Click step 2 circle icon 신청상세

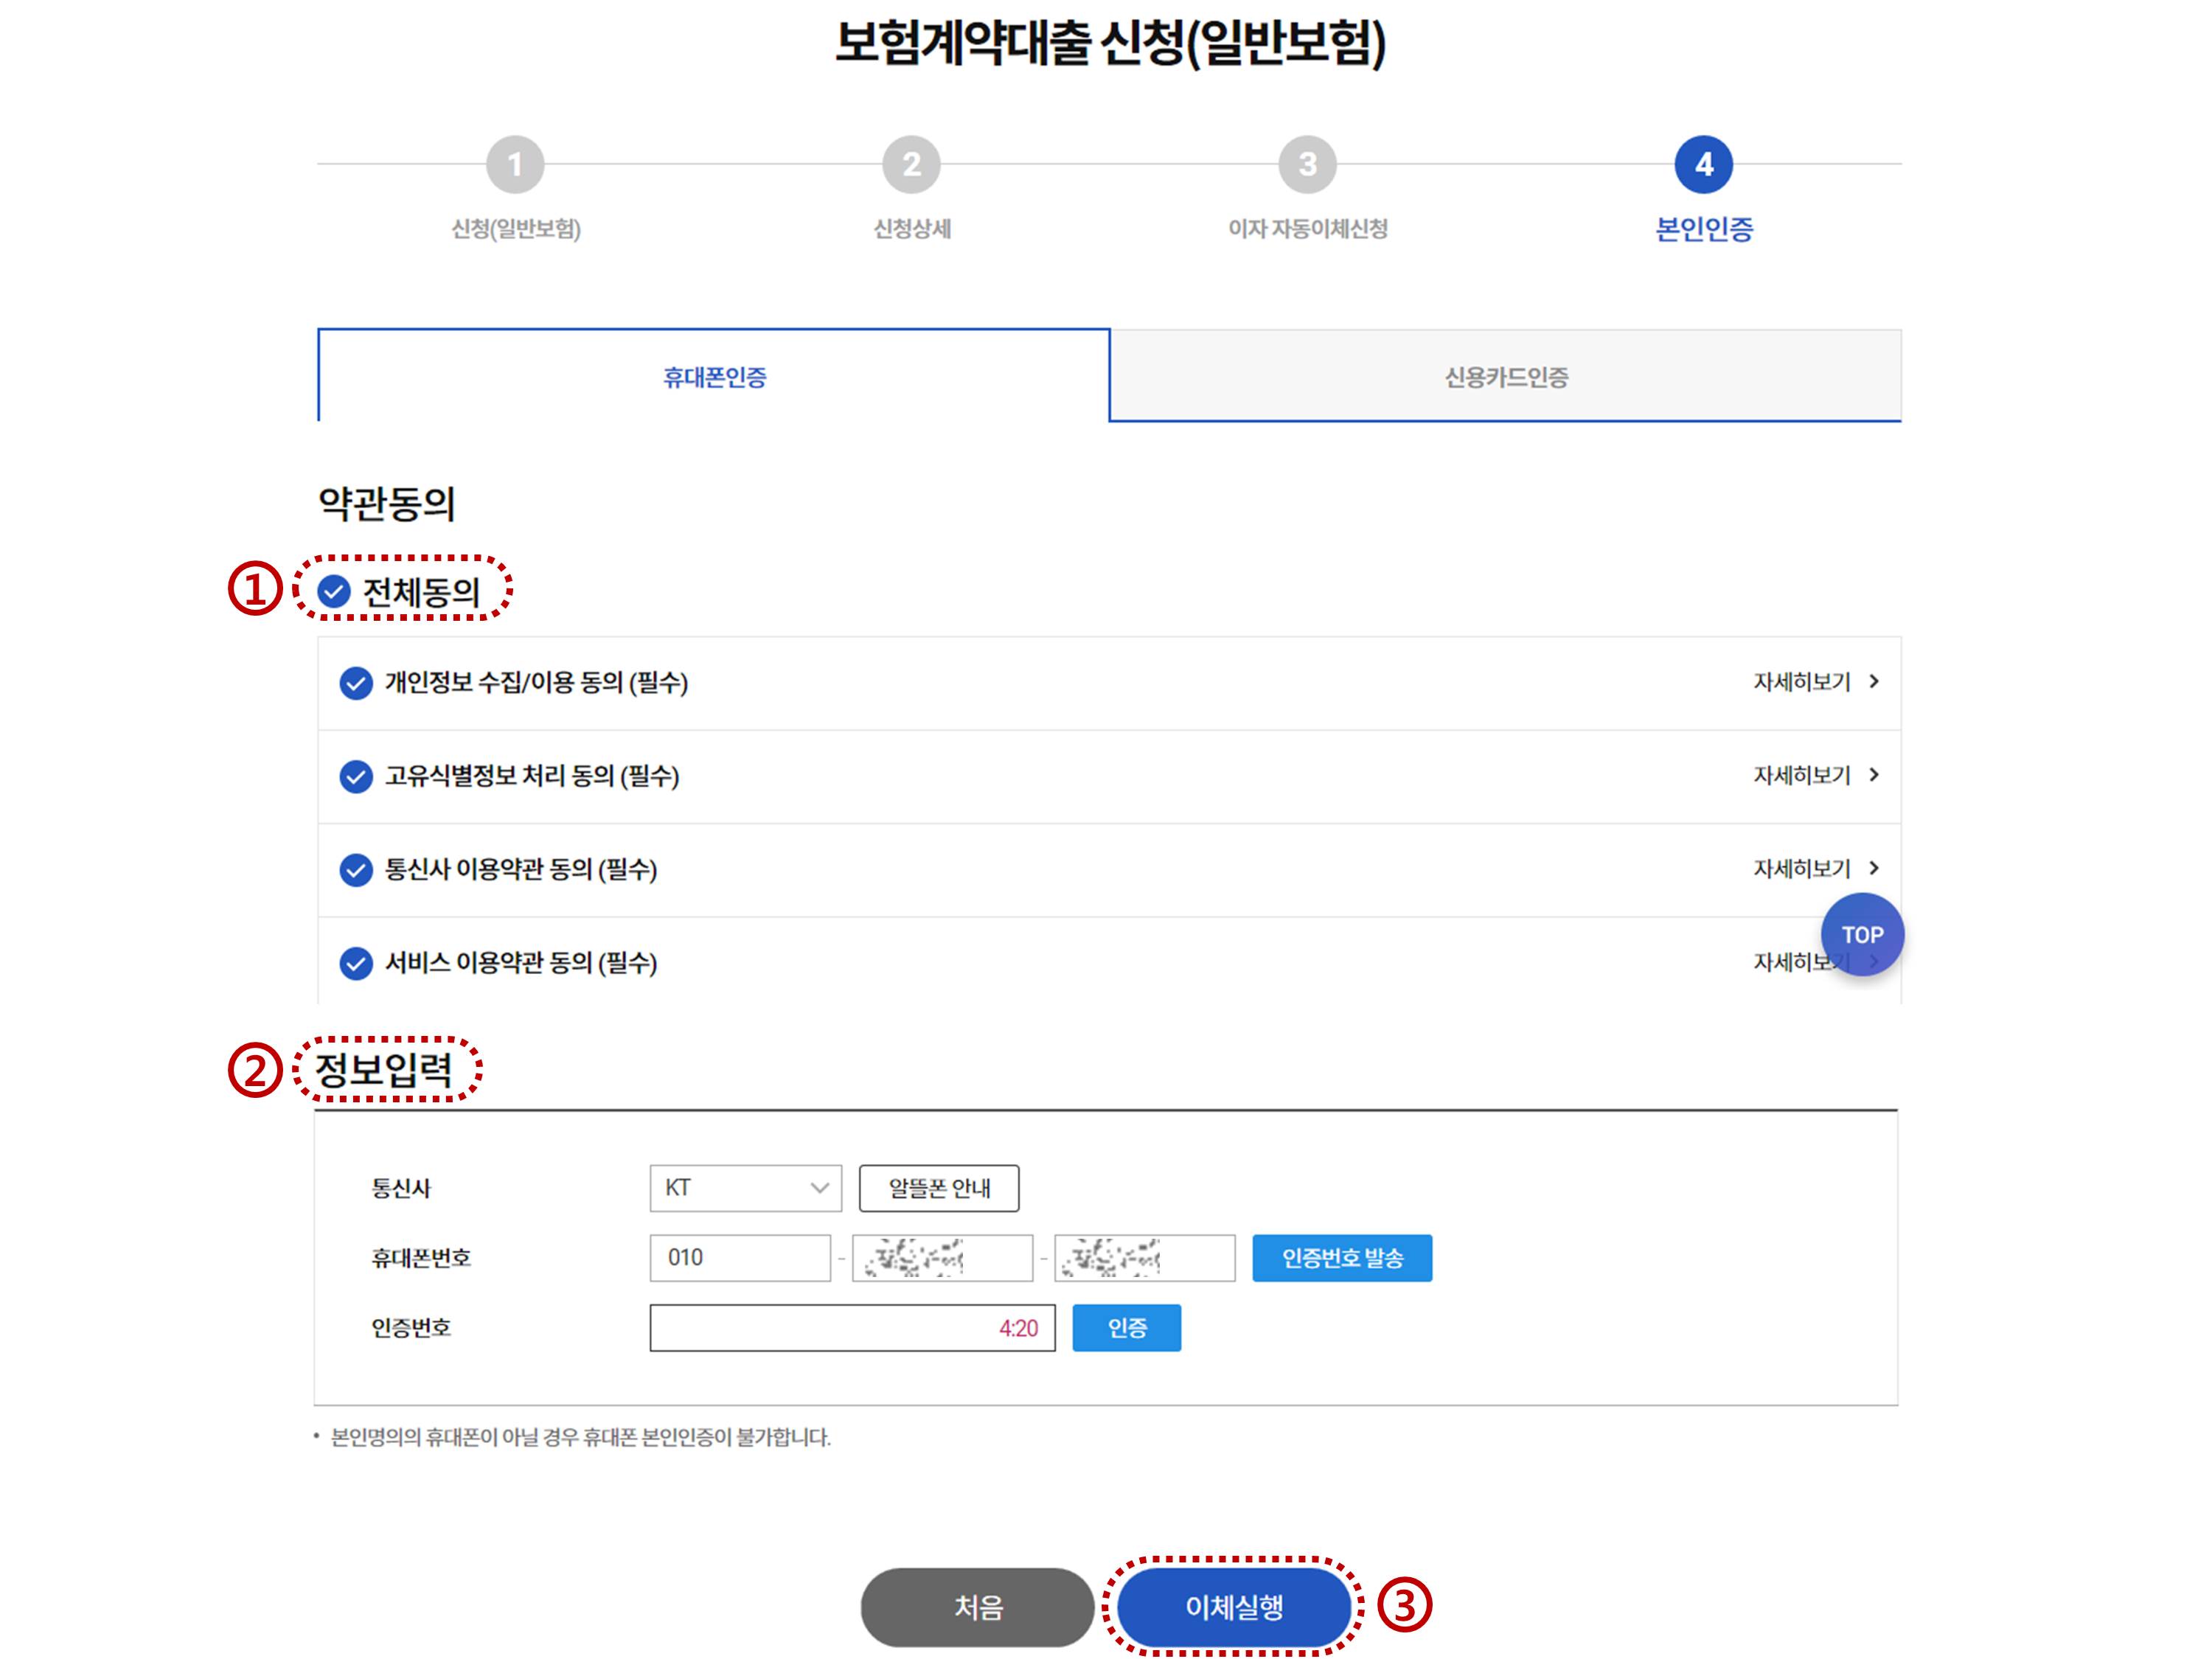pyautogui.click(x=911, y=164)
